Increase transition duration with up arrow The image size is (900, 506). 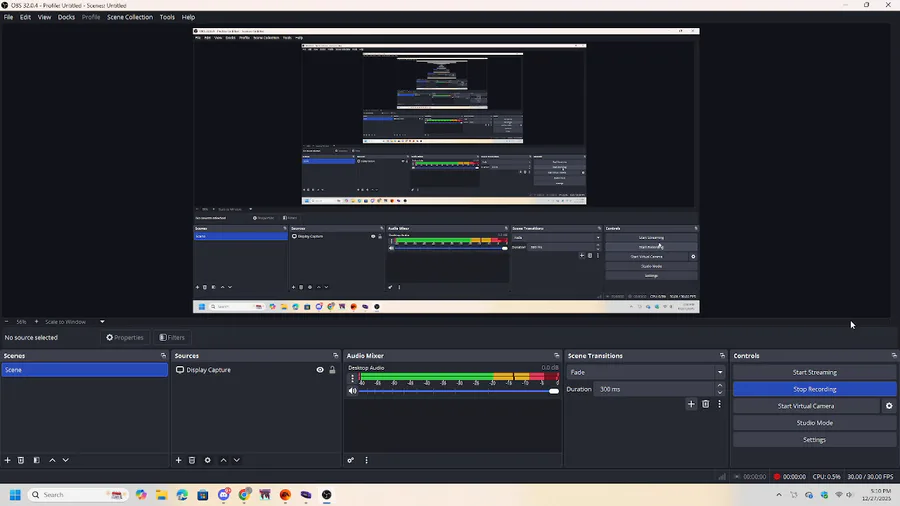(x=720, y=386)
